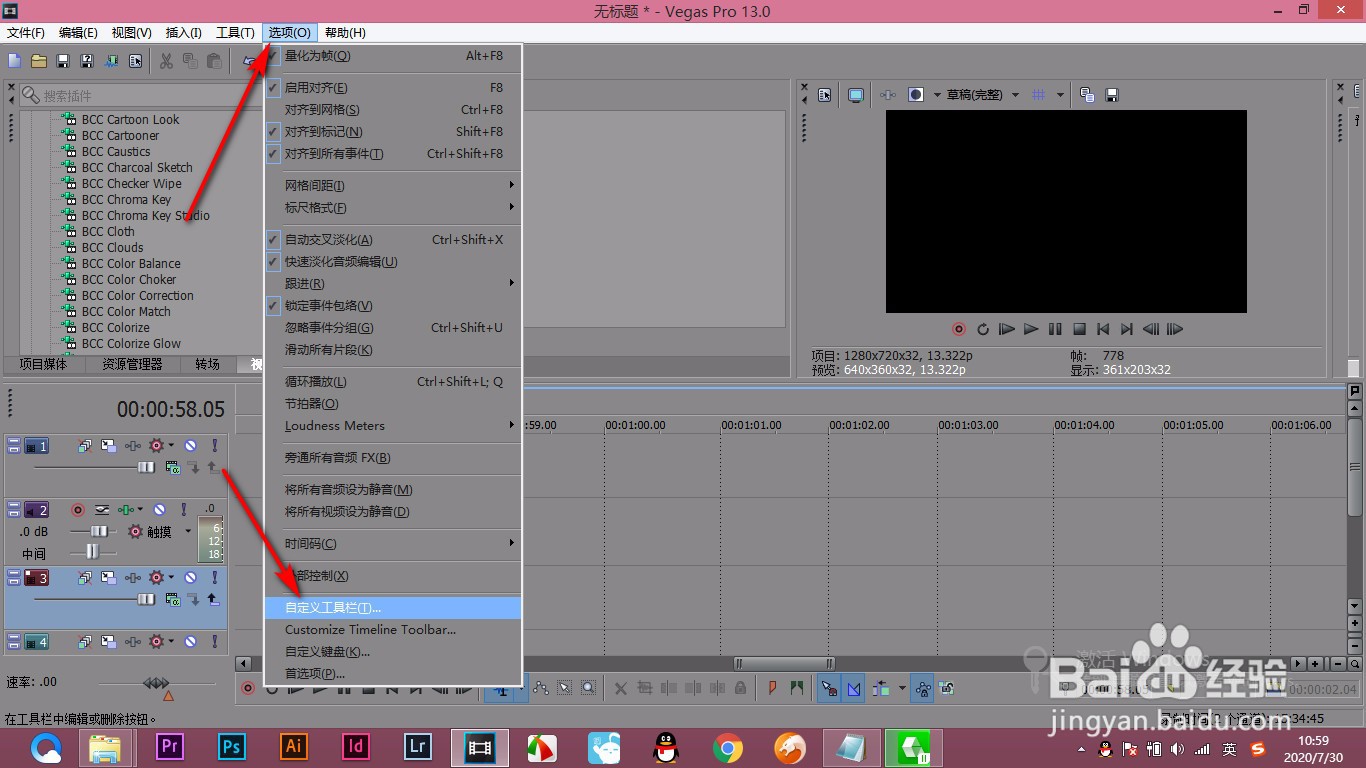Click the Paste clipboard icon
This screenshot has height=768, width=1366.
[214, 61]
